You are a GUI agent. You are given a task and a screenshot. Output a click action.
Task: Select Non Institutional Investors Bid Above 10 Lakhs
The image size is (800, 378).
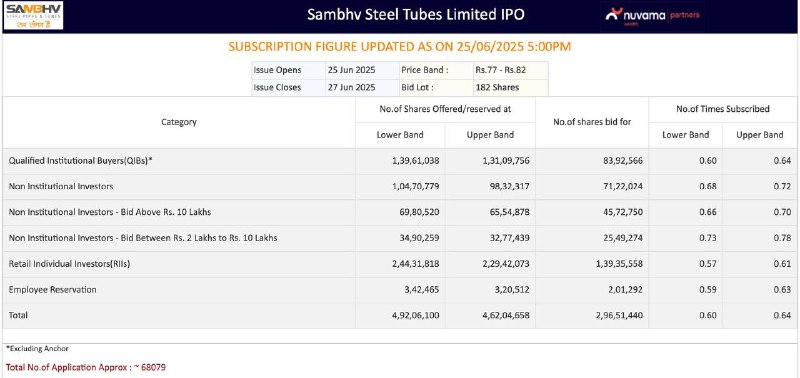(110, 212)
